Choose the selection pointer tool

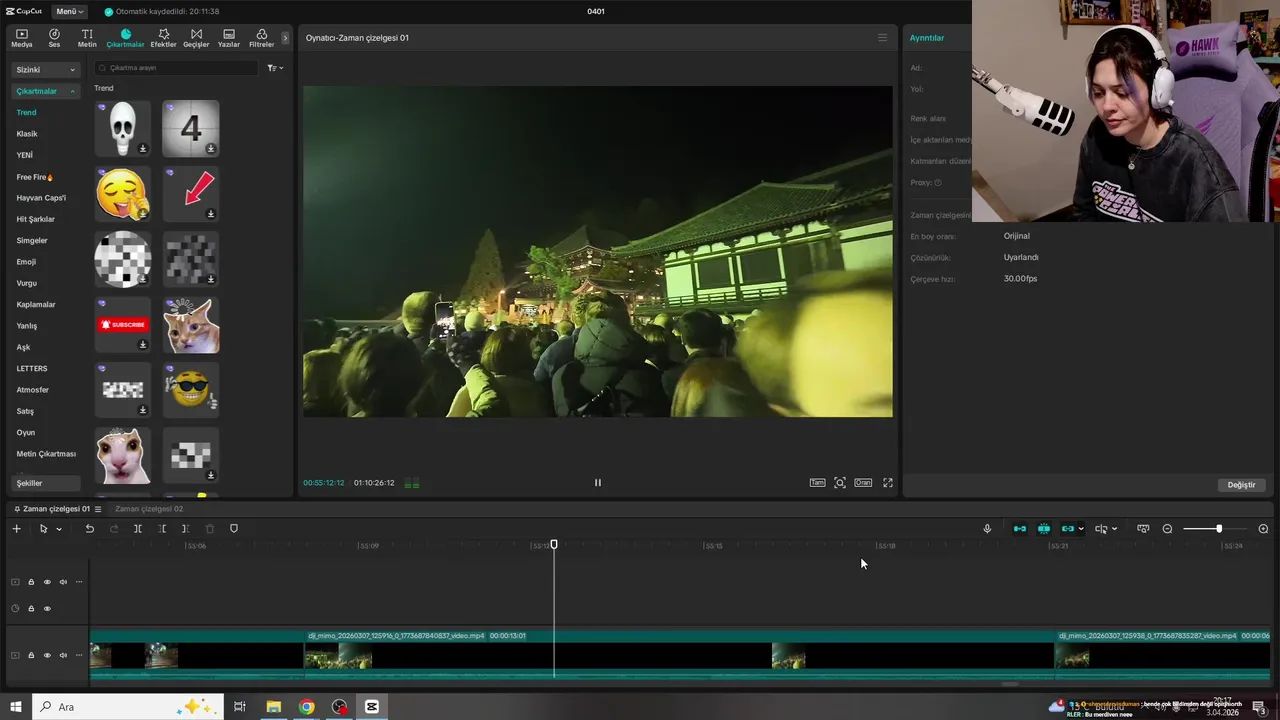43,529
